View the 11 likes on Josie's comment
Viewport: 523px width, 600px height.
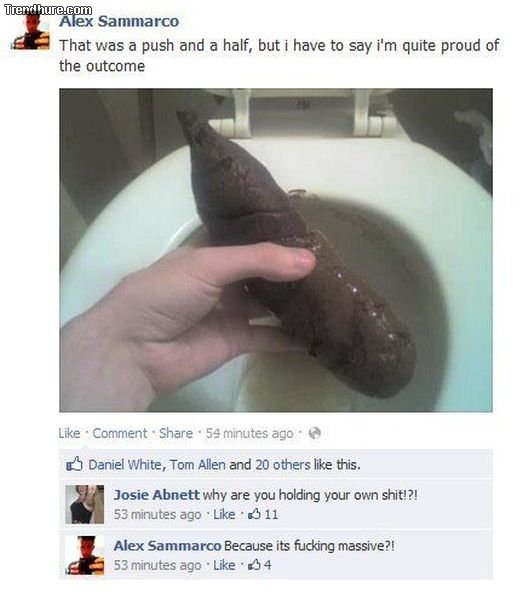click(x=263, y=514)
